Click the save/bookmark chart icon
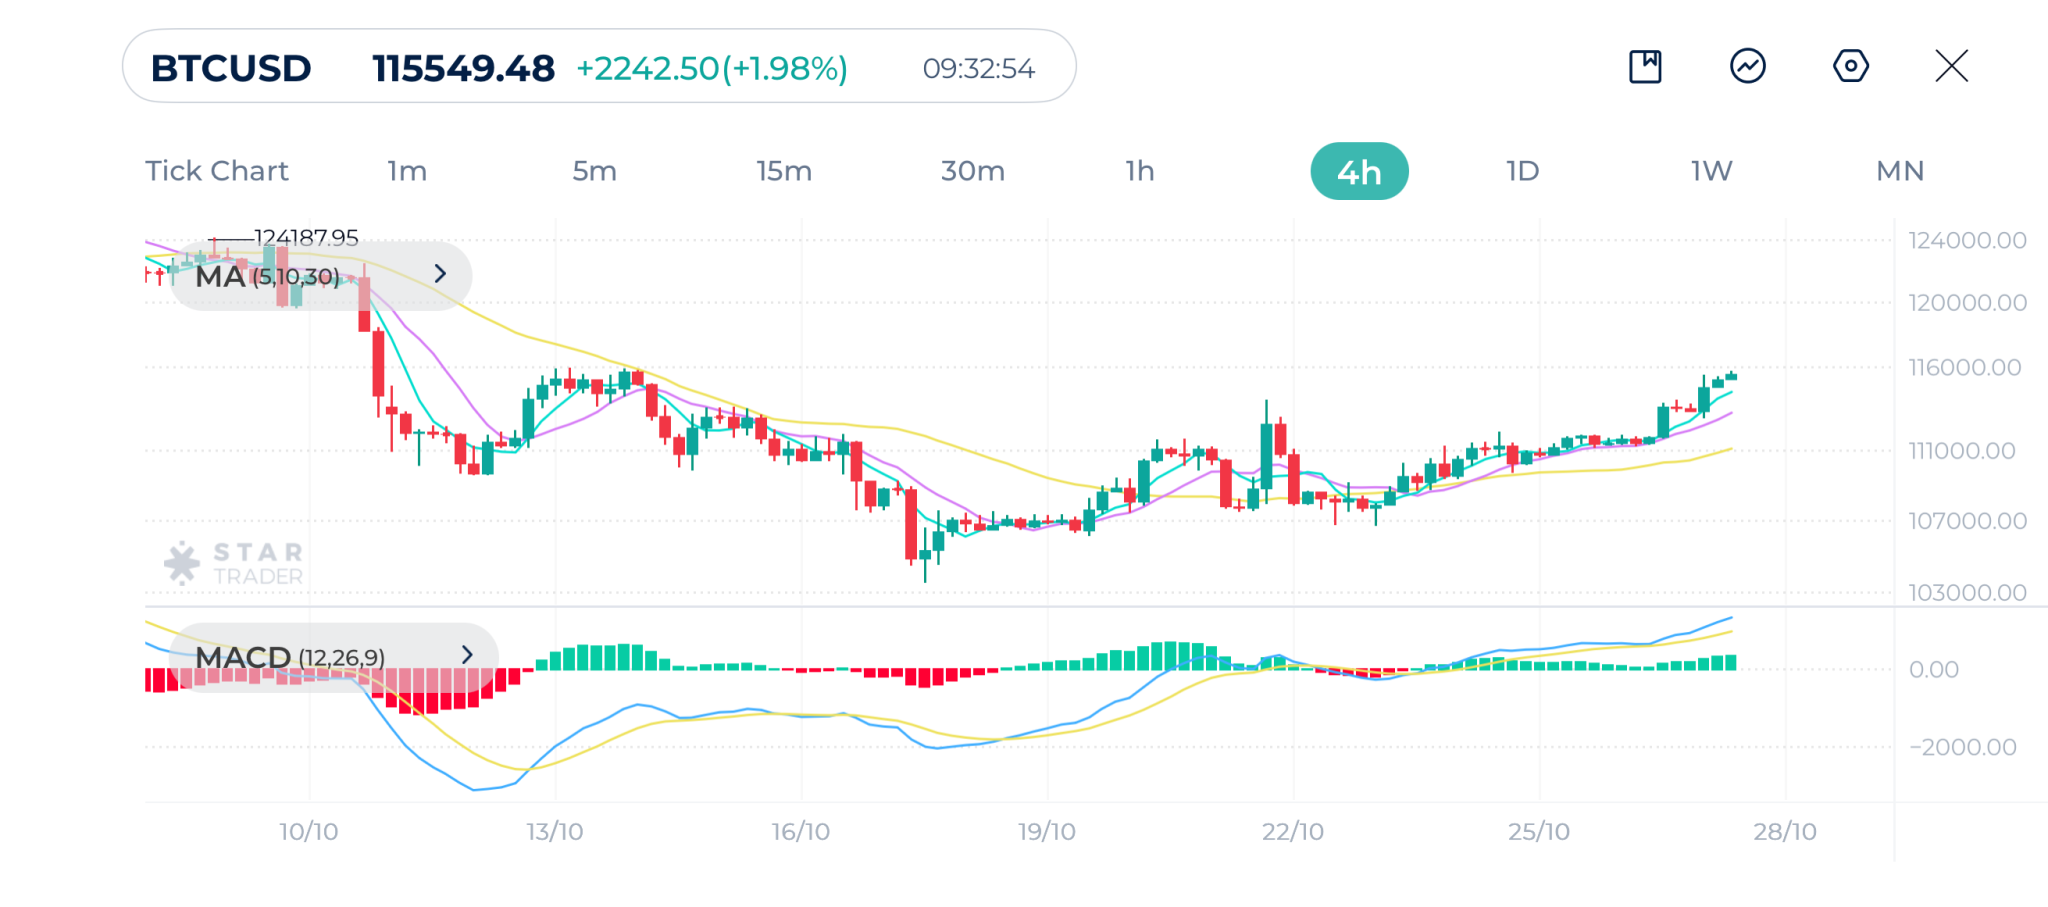Screen dimensions: 2048x907 [x=1645, y=67]
